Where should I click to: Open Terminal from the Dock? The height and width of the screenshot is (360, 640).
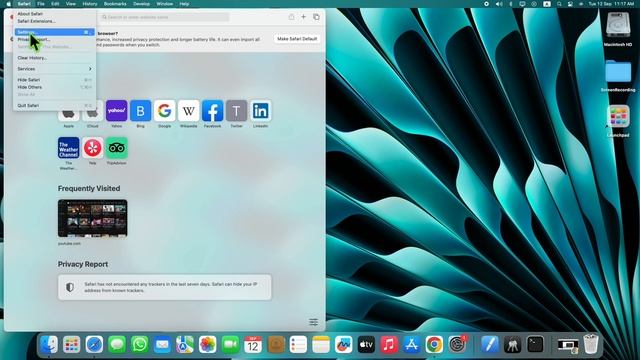point(535,345)
